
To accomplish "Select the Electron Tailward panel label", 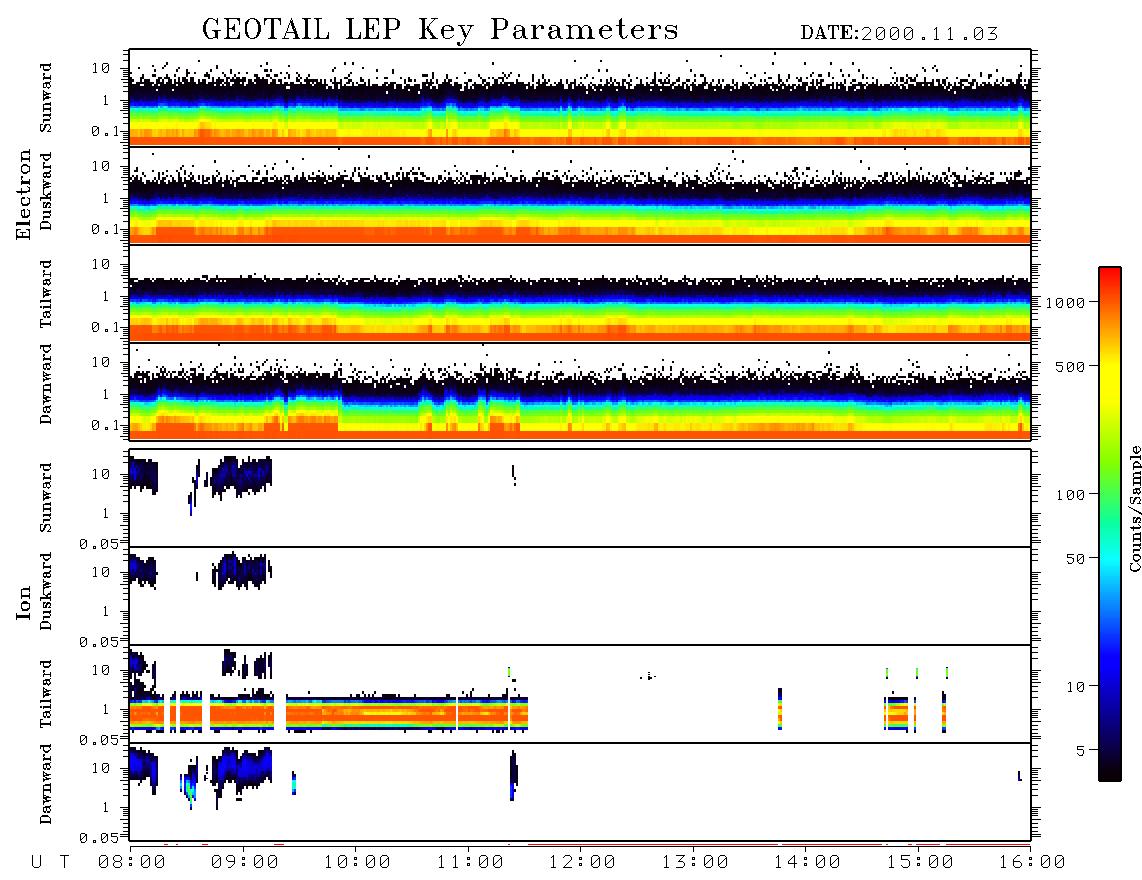I will [x=46, y=294].
